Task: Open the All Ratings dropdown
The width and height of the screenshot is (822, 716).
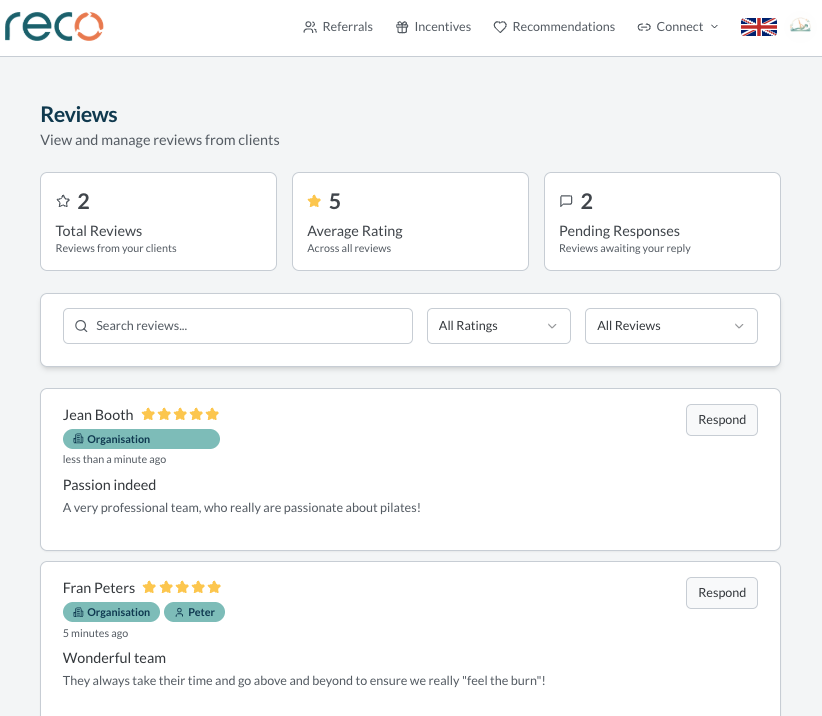Action: click(498, 326)
